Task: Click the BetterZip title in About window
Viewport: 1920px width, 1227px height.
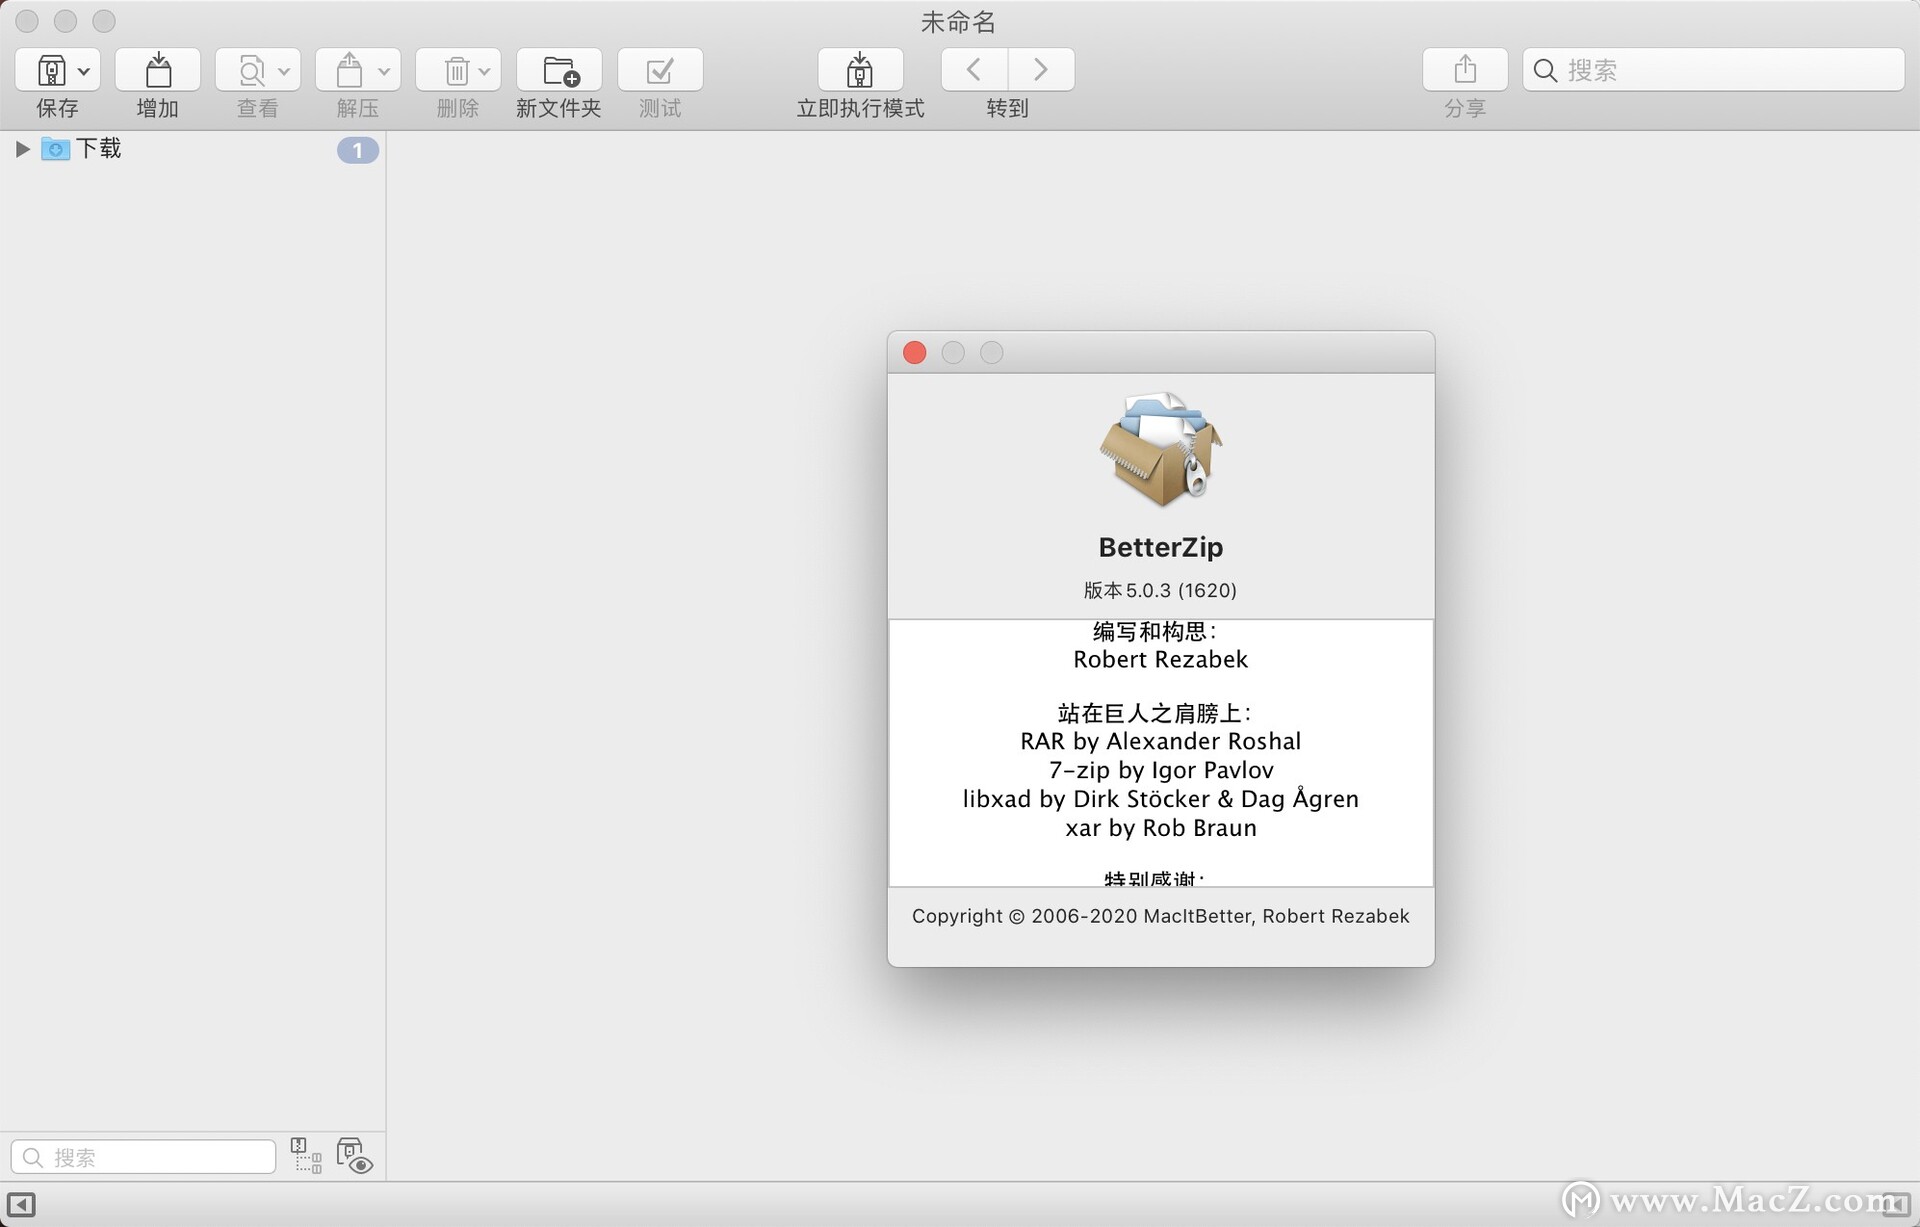Action: tap(1161, 547)
